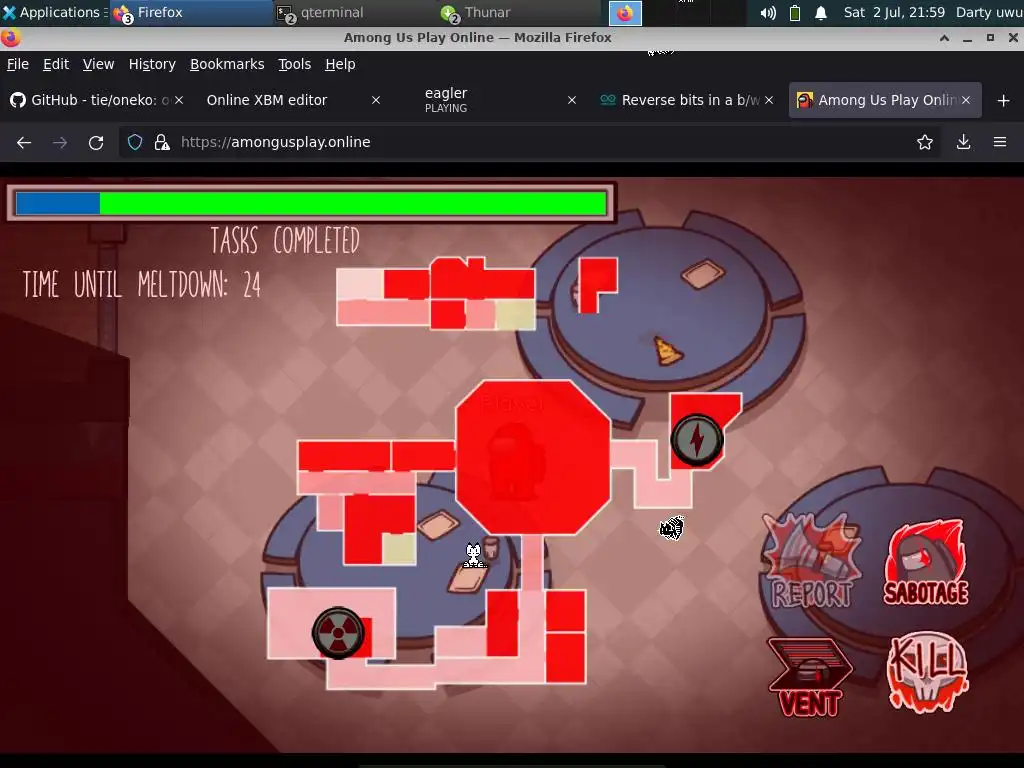Close the Online XBM editor tab
1024x768 pixels.
(x=376, y=100)
